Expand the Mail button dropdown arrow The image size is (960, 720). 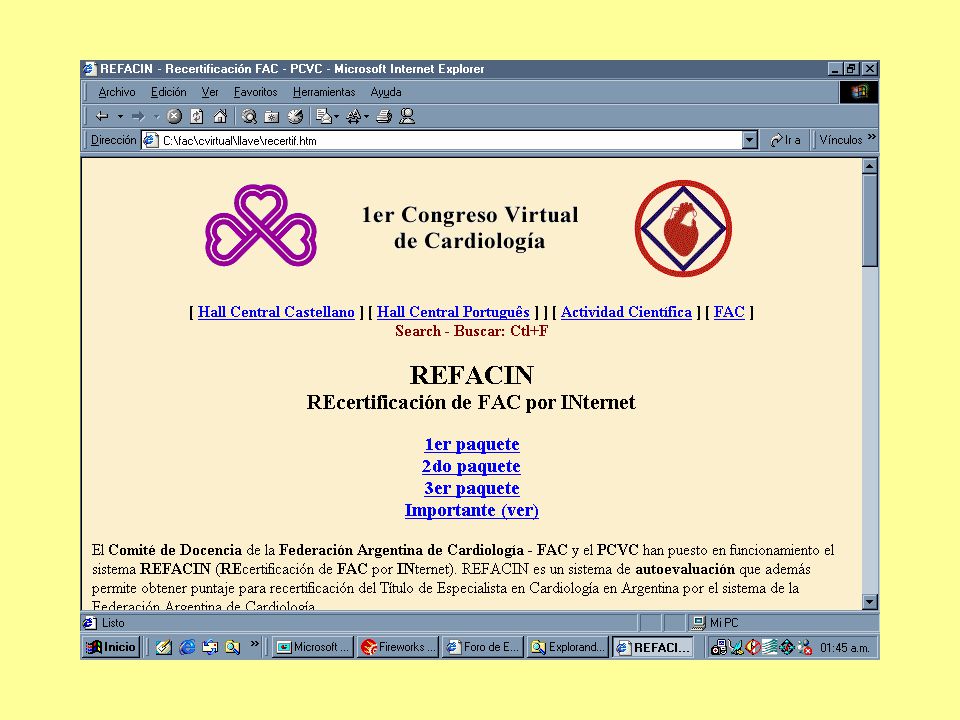(337, 116)
